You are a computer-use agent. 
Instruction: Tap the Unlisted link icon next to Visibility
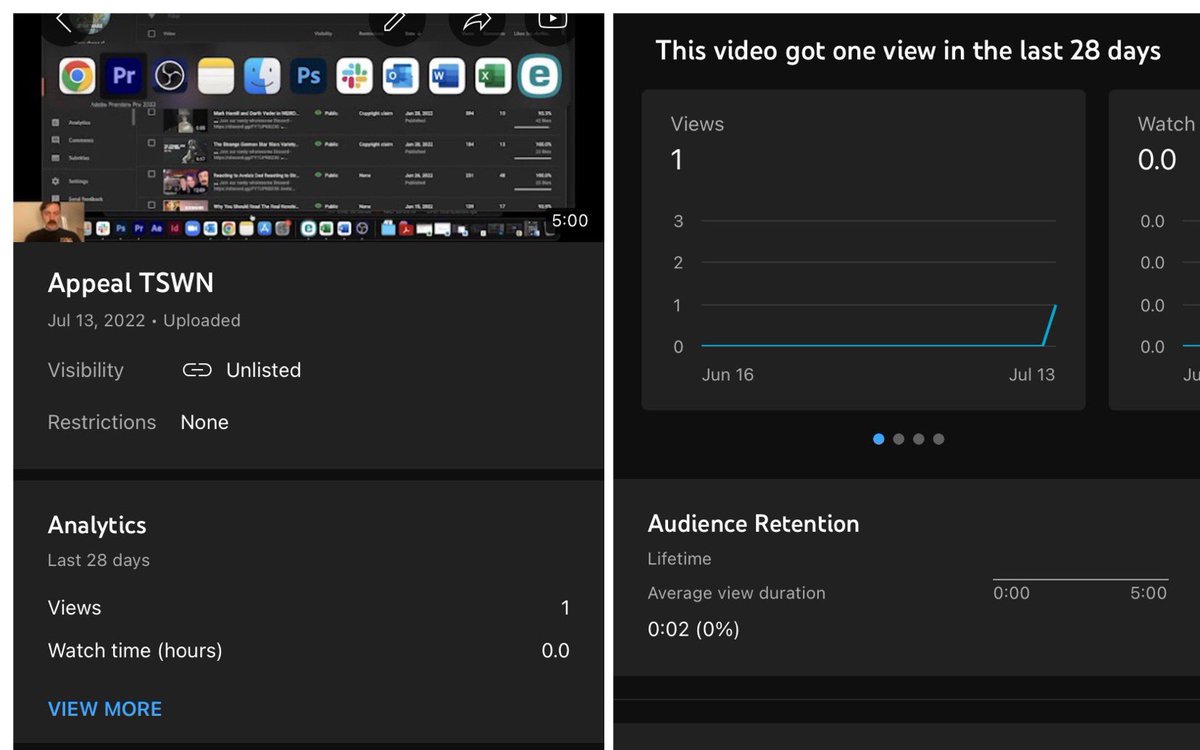(x=197, y=370)
